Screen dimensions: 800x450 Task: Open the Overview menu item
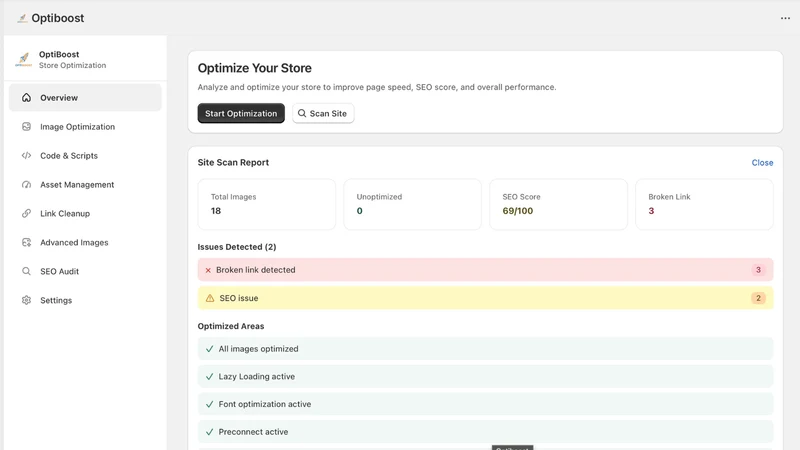click(x=85, y=97)
